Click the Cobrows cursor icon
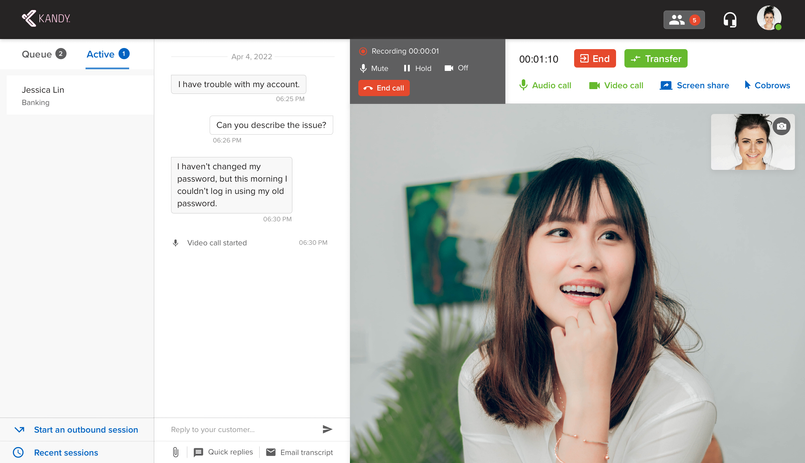Image resolution: width=805 pixels, height=463 pixels. (748, 85)
